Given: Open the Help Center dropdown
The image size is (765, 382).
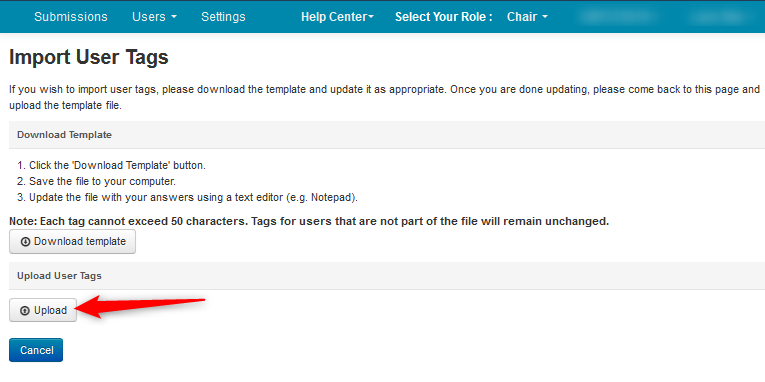Looking at the screenshot, I should pyautogui.click(x=337, y=17).
